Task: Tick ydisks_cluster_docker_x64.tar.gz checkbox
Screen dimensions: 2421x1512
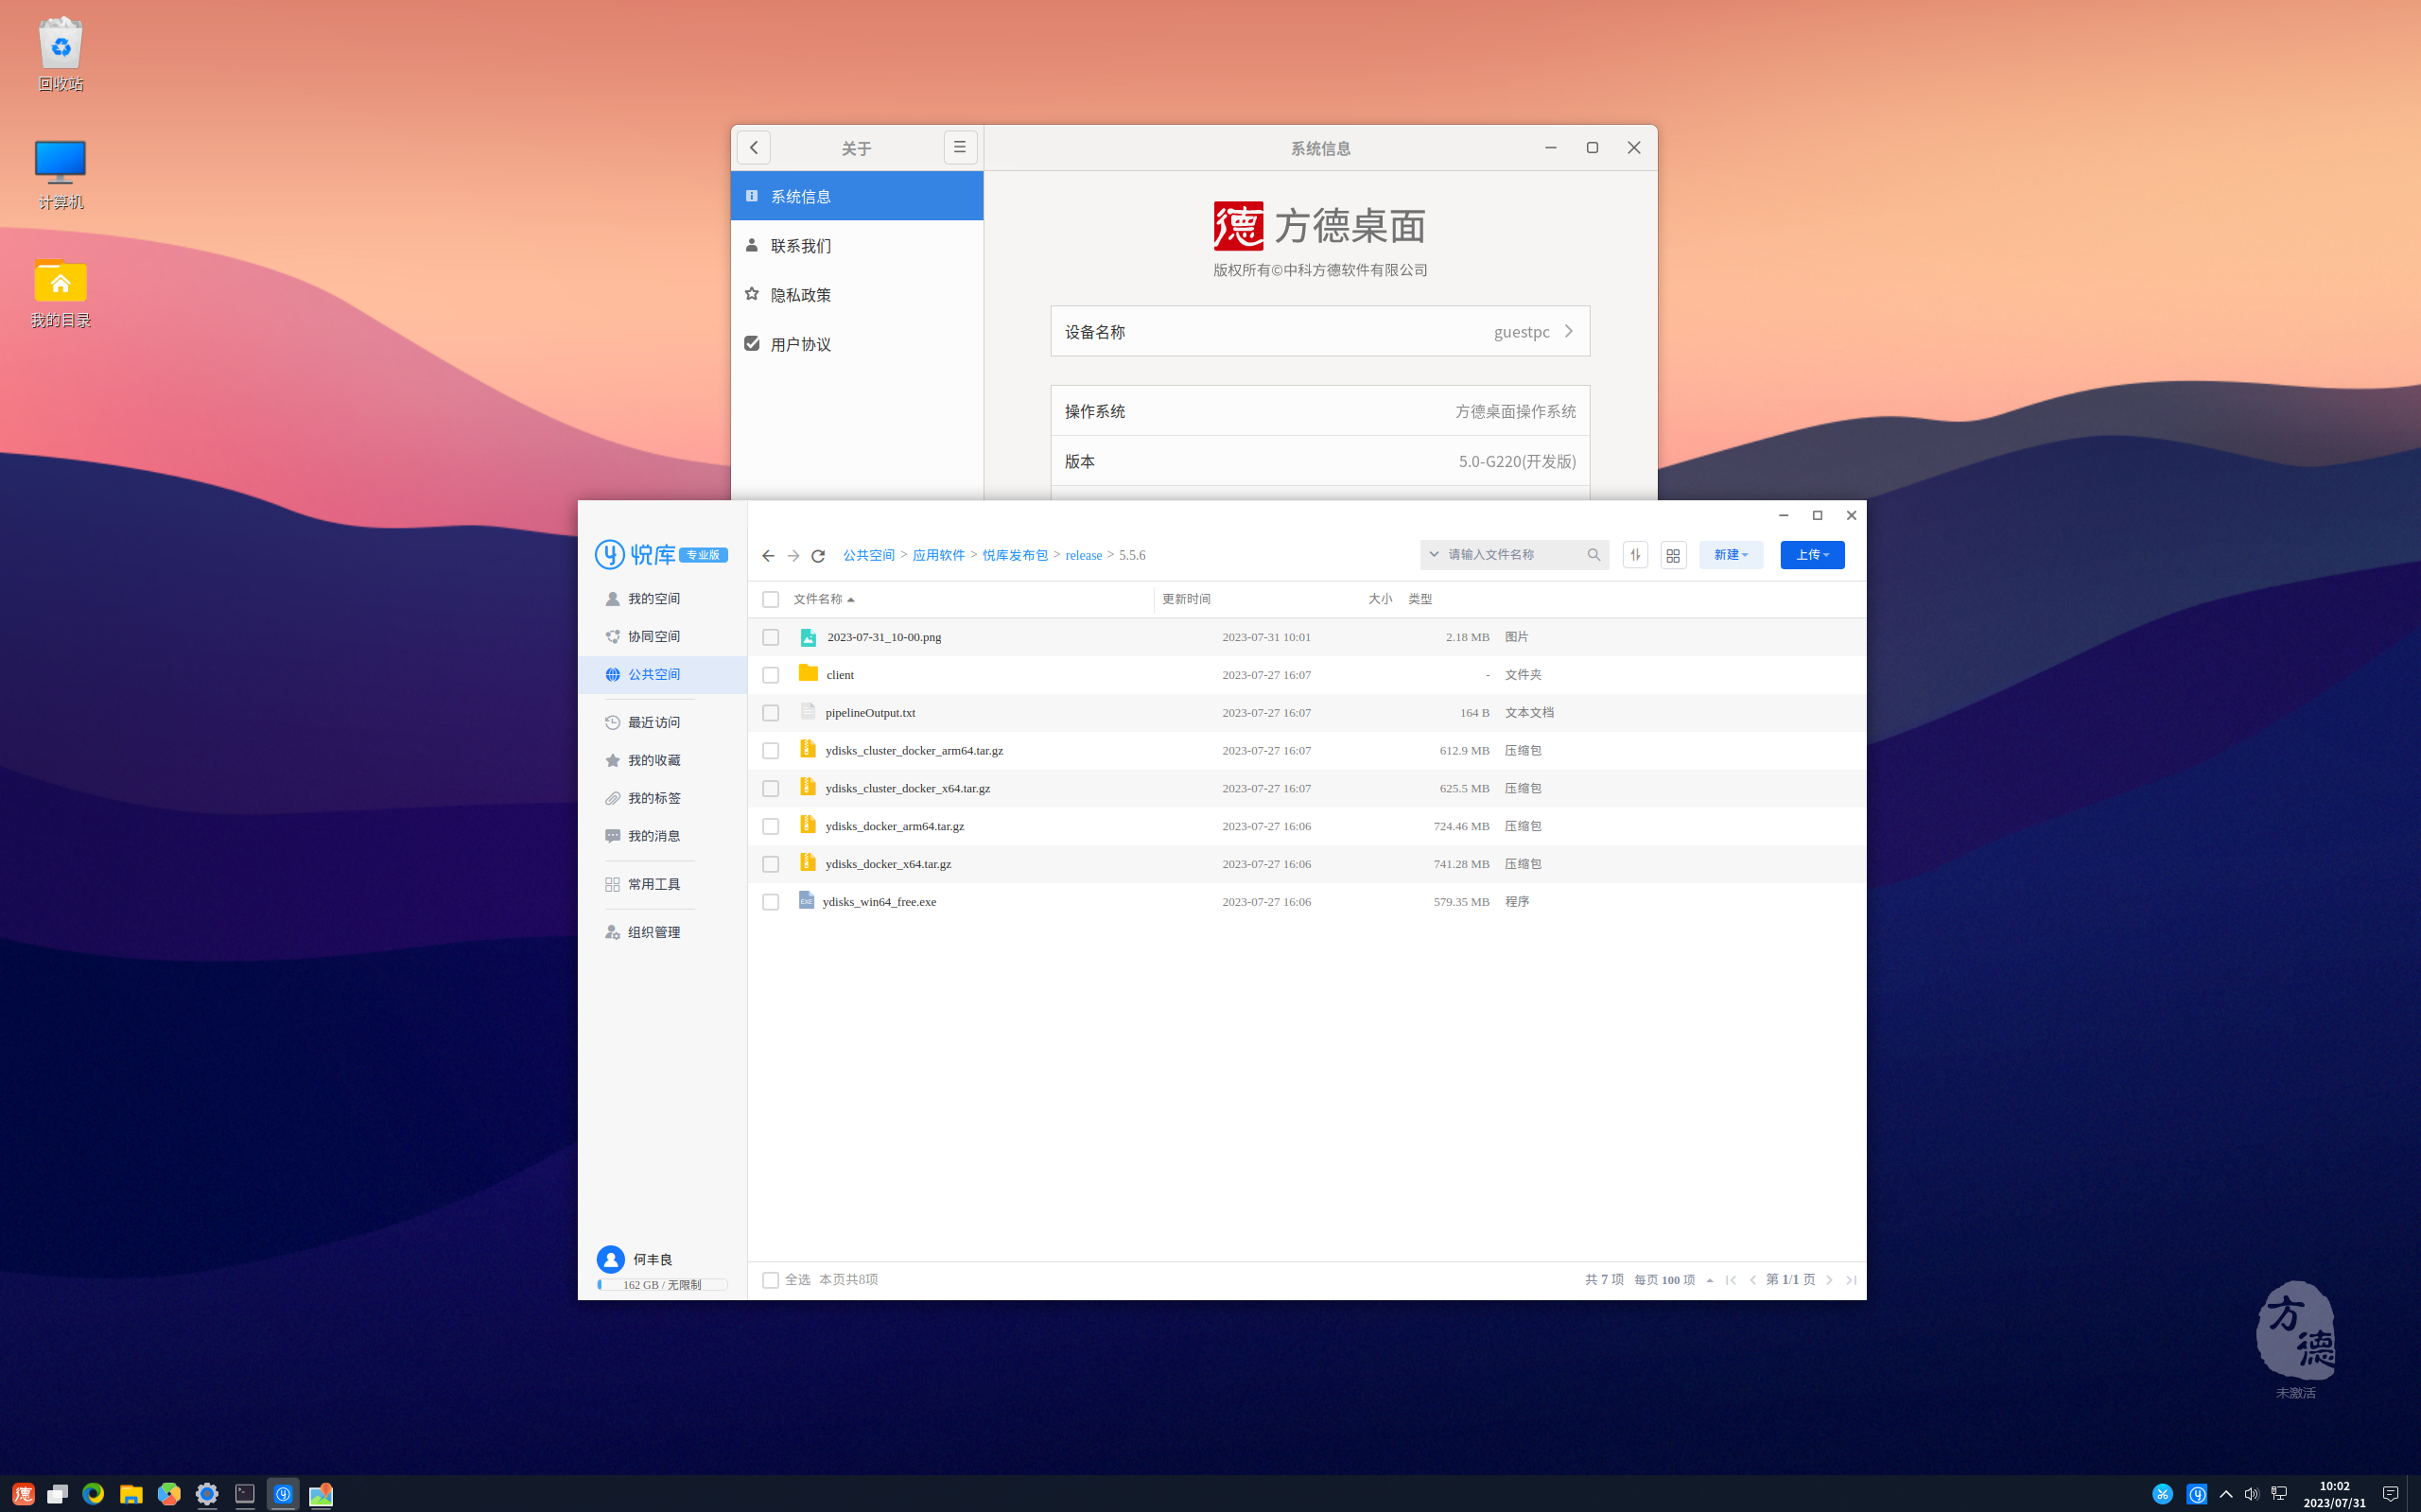Action: [770, 789]
